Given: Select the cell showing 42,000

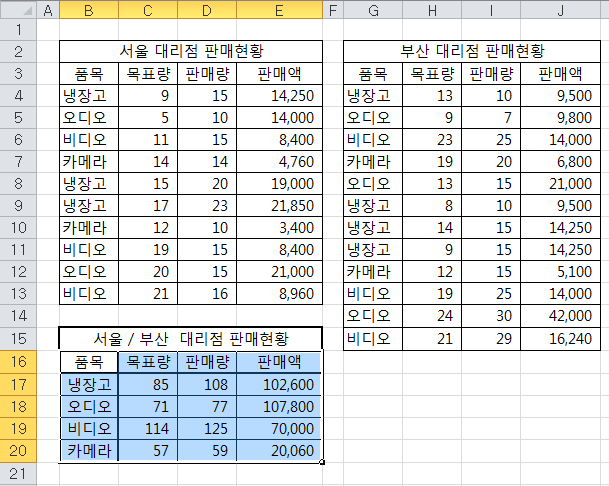Looking at the screenshot, I should (561, 316).
